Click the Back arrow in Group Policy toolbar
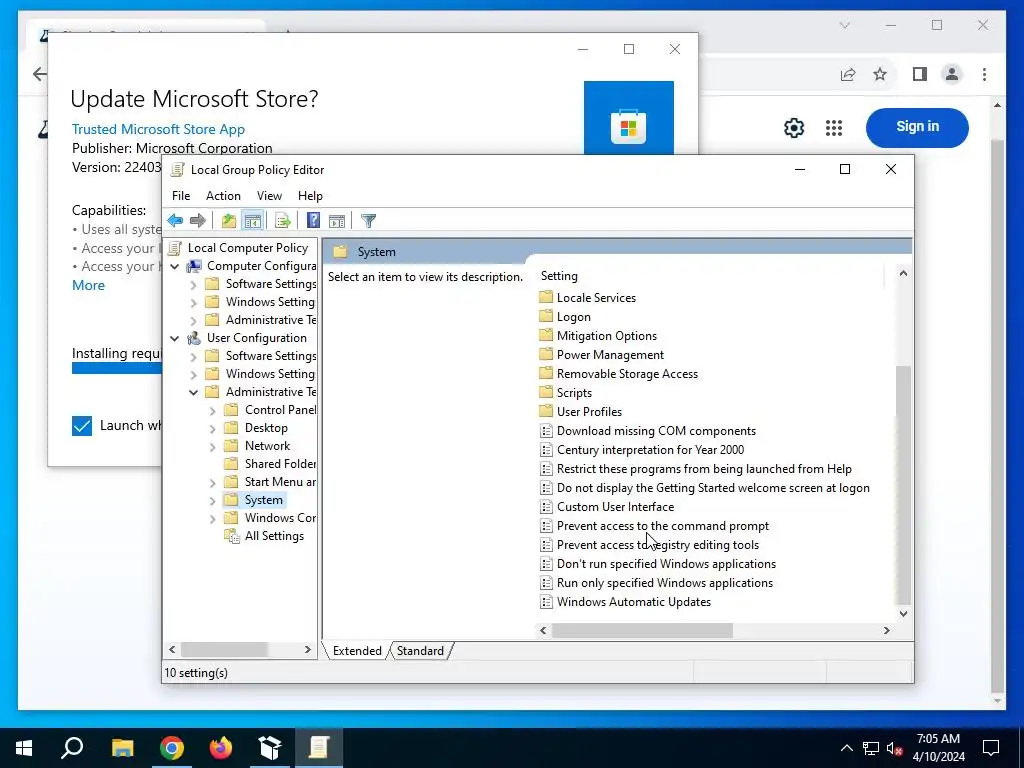The image size is (1024, 768). (x=175, y=221)
